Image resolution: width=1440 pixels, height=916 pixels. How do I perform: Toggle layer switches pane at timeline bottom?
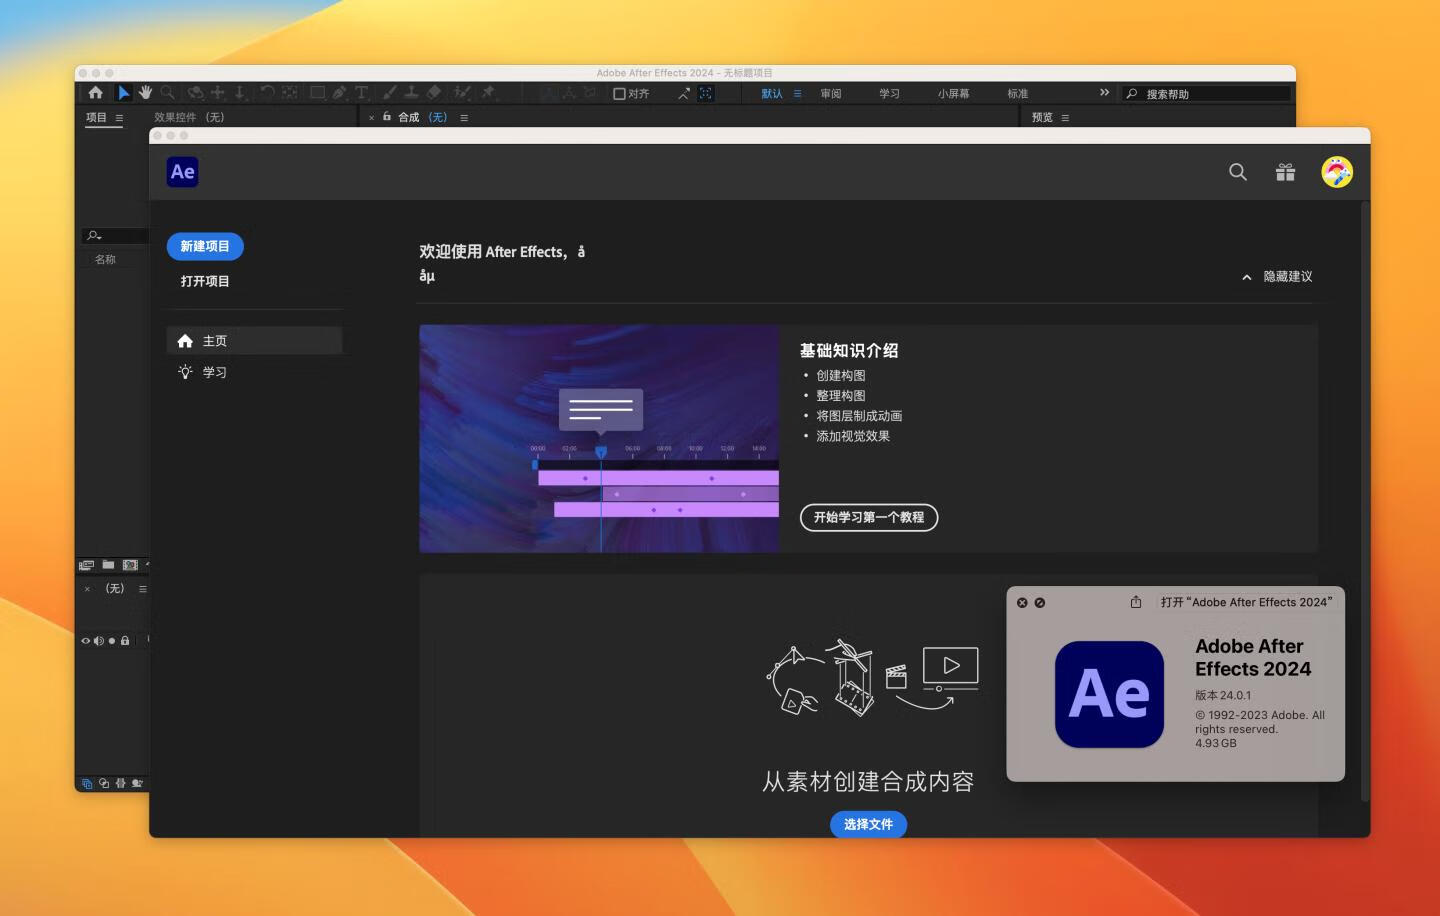point(86,784)
